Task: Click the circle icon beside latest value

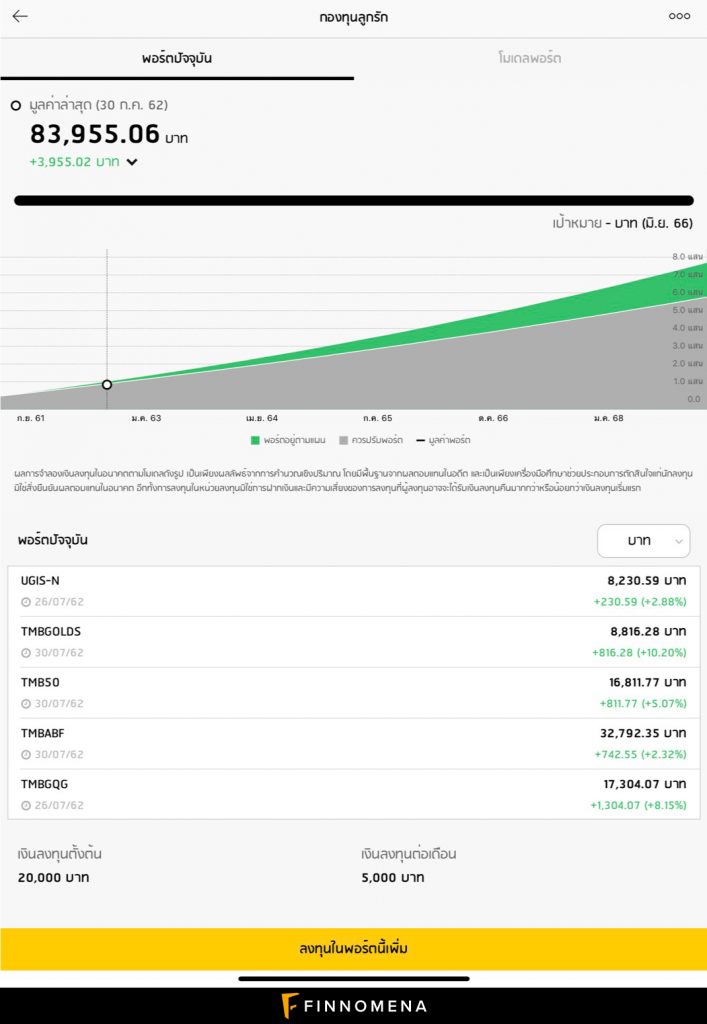Action: (16, 105)
